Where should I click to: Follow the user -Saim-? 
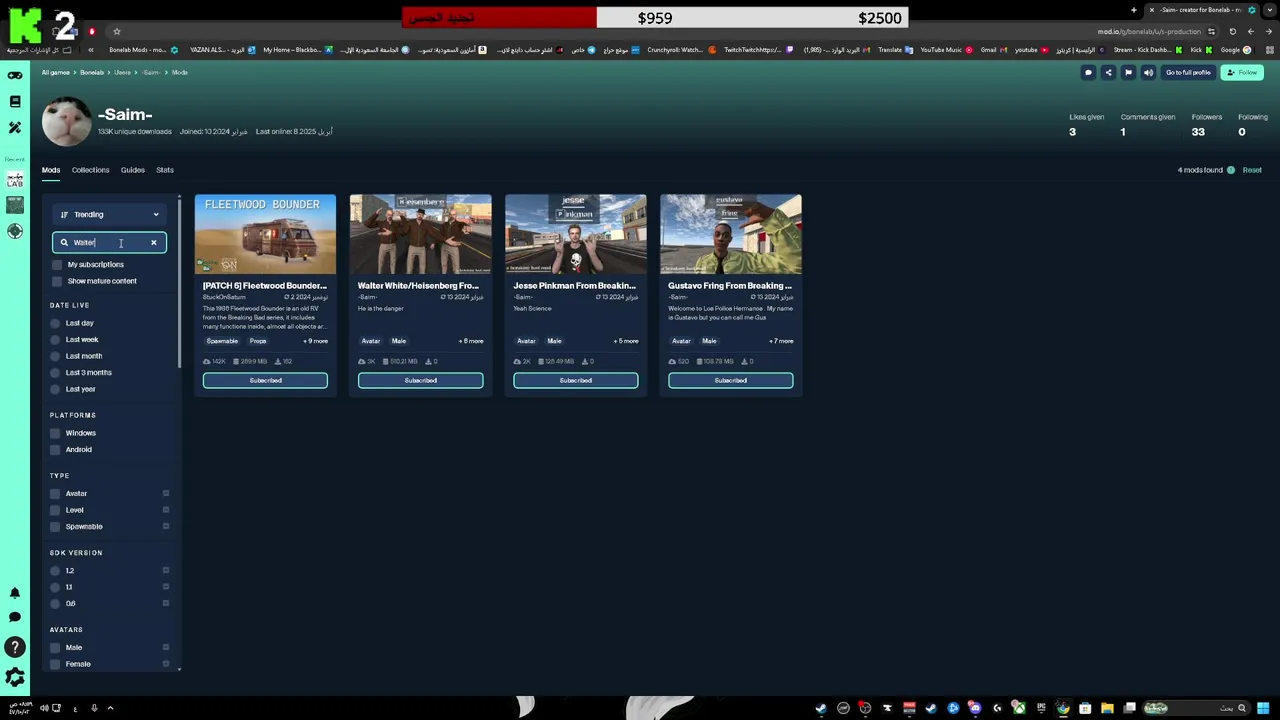pyautogui.click(x=1242, y=72)
